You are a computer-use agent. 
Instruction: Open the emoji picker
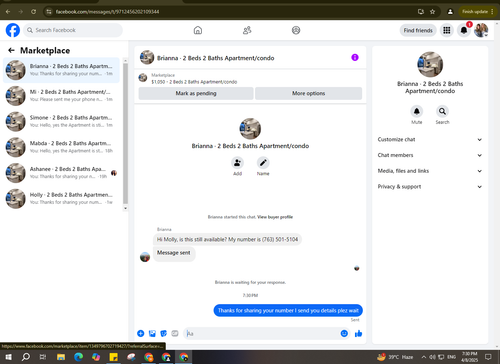(x=344, y=333)
